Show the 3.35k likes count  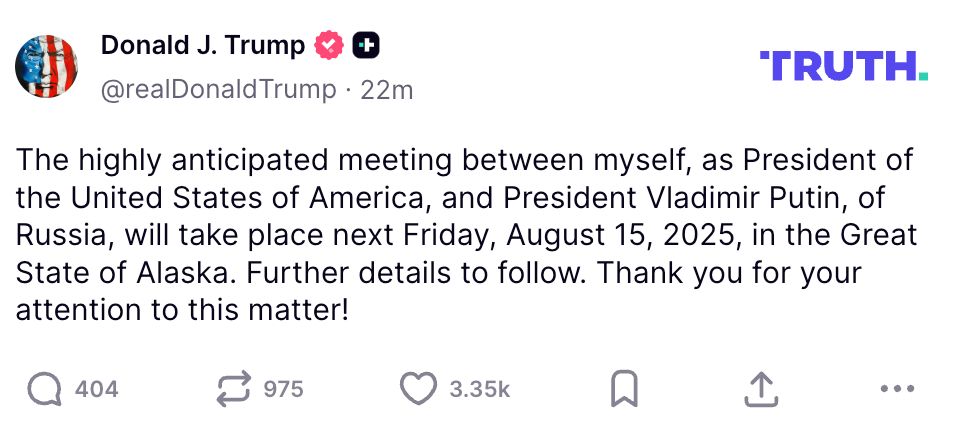point(479,389)
